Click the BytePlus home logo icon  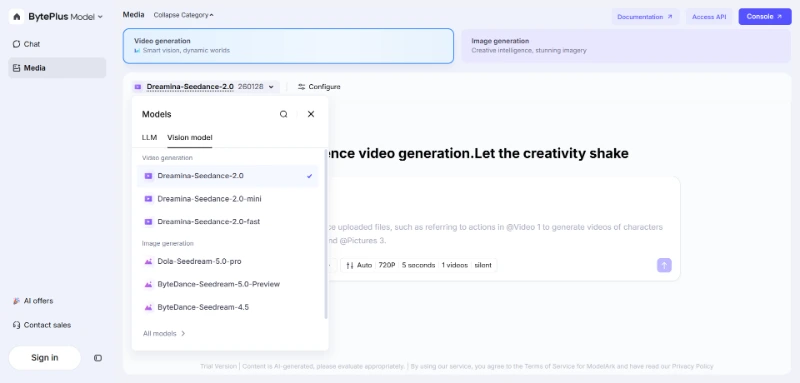click(x=16, y=17)
